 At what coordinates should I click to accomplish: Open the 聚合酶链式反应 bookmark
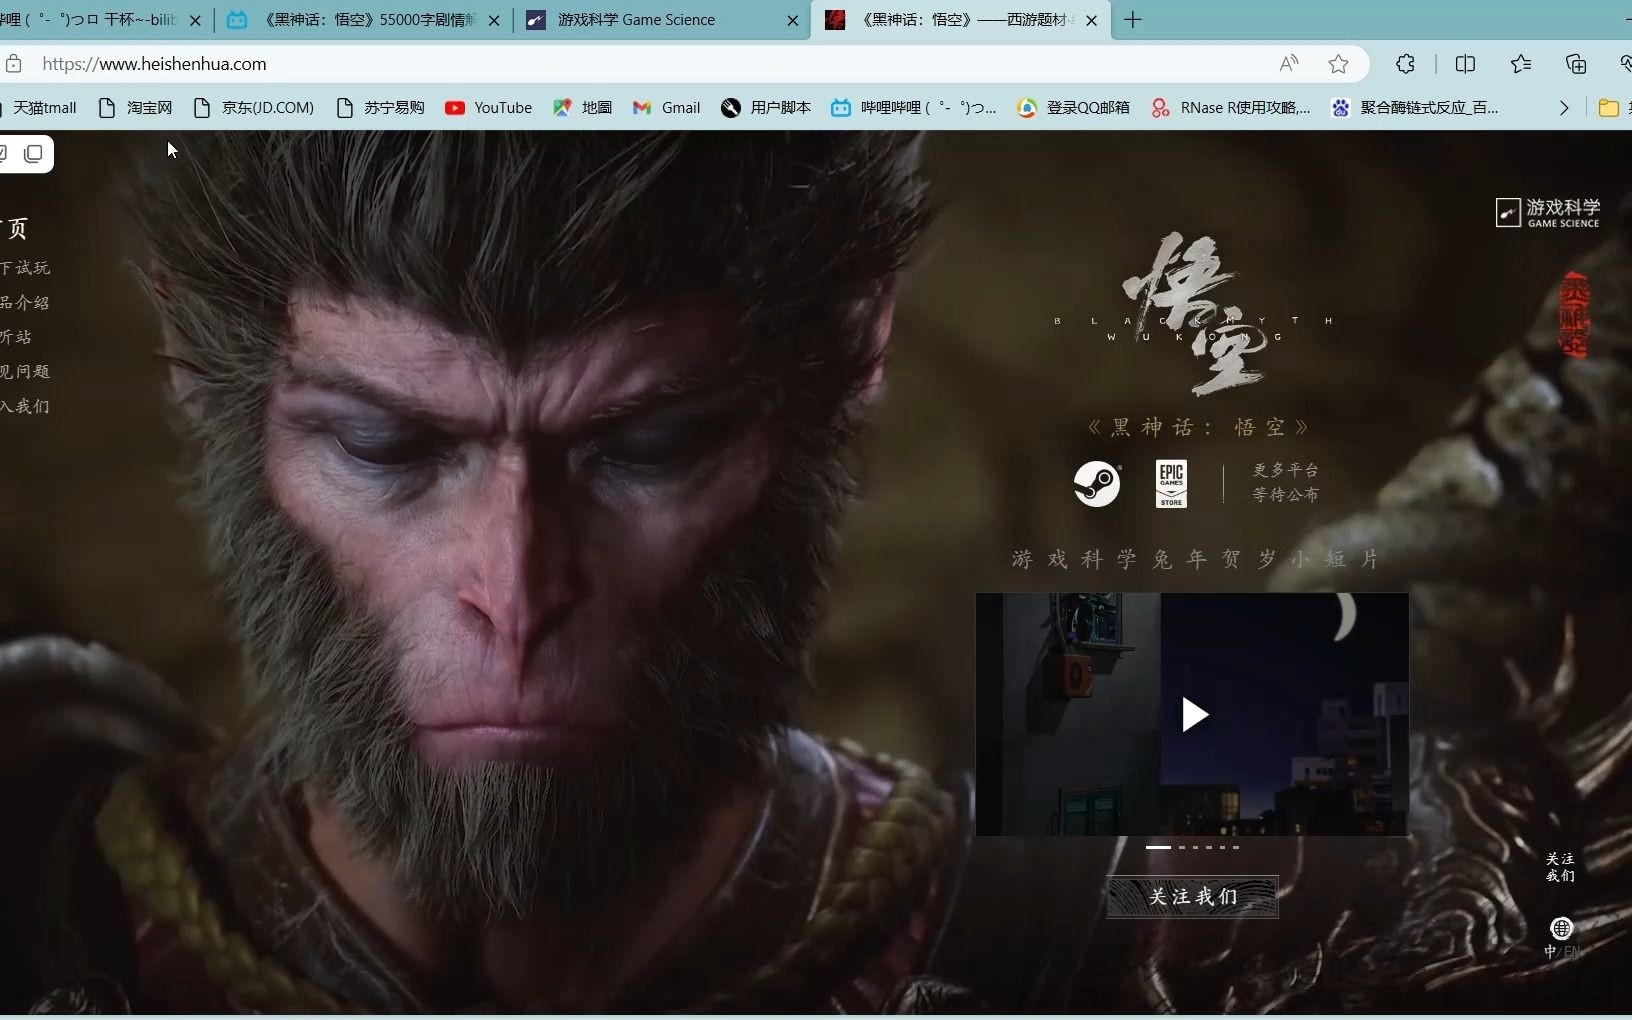pos(1415,108)
